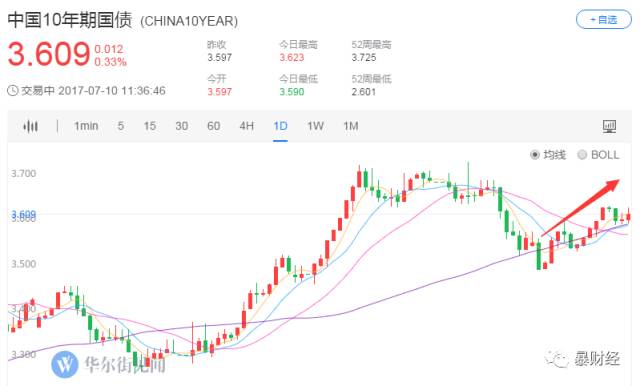
Task: Select the 30 minute interval tab
Action: 182,126
